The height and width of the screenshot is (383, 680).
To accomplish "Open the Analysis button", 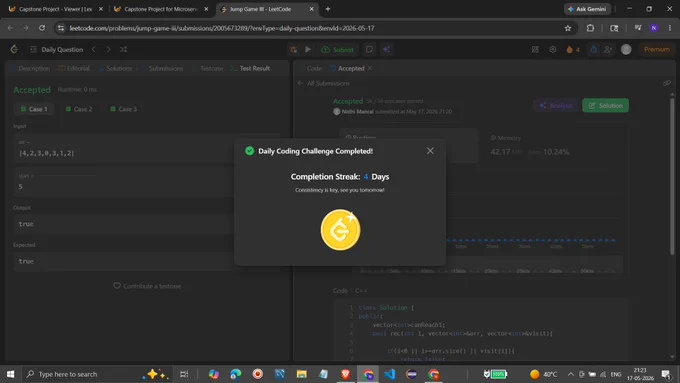I will (x=556, y=105).
